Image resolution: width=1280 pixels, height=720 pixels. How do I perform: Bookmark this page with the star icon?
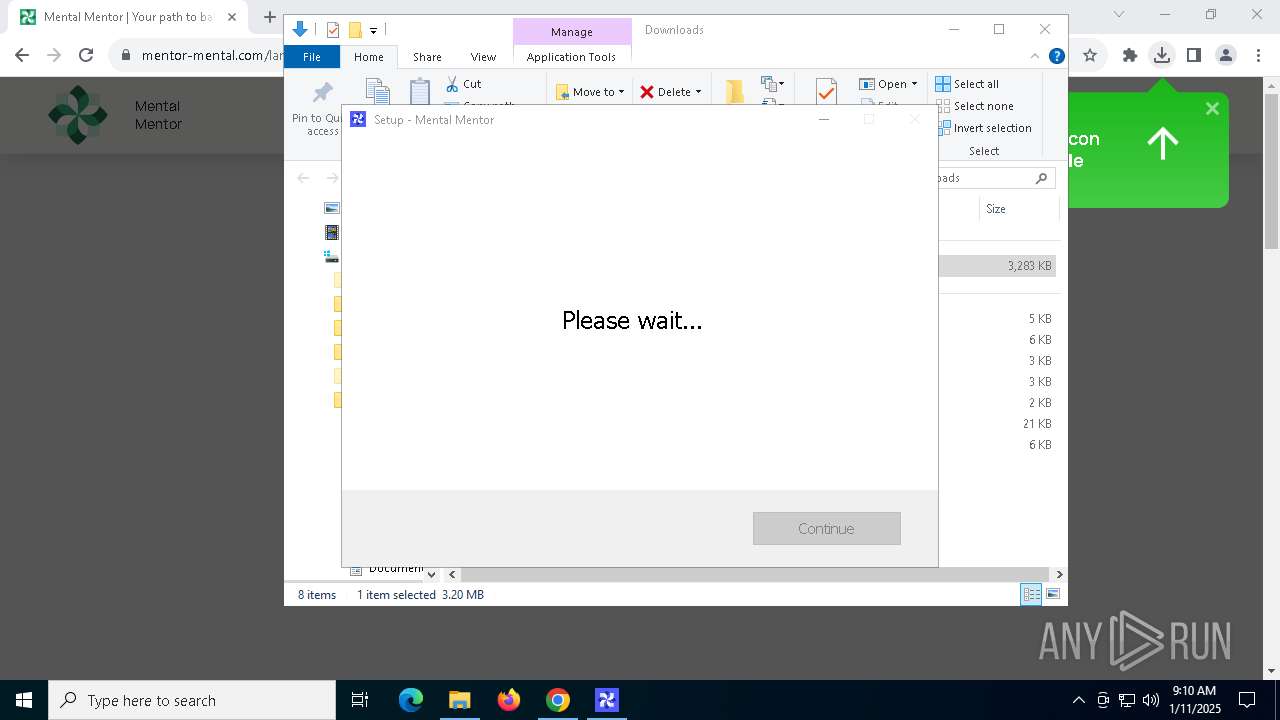click(1090, 55)
